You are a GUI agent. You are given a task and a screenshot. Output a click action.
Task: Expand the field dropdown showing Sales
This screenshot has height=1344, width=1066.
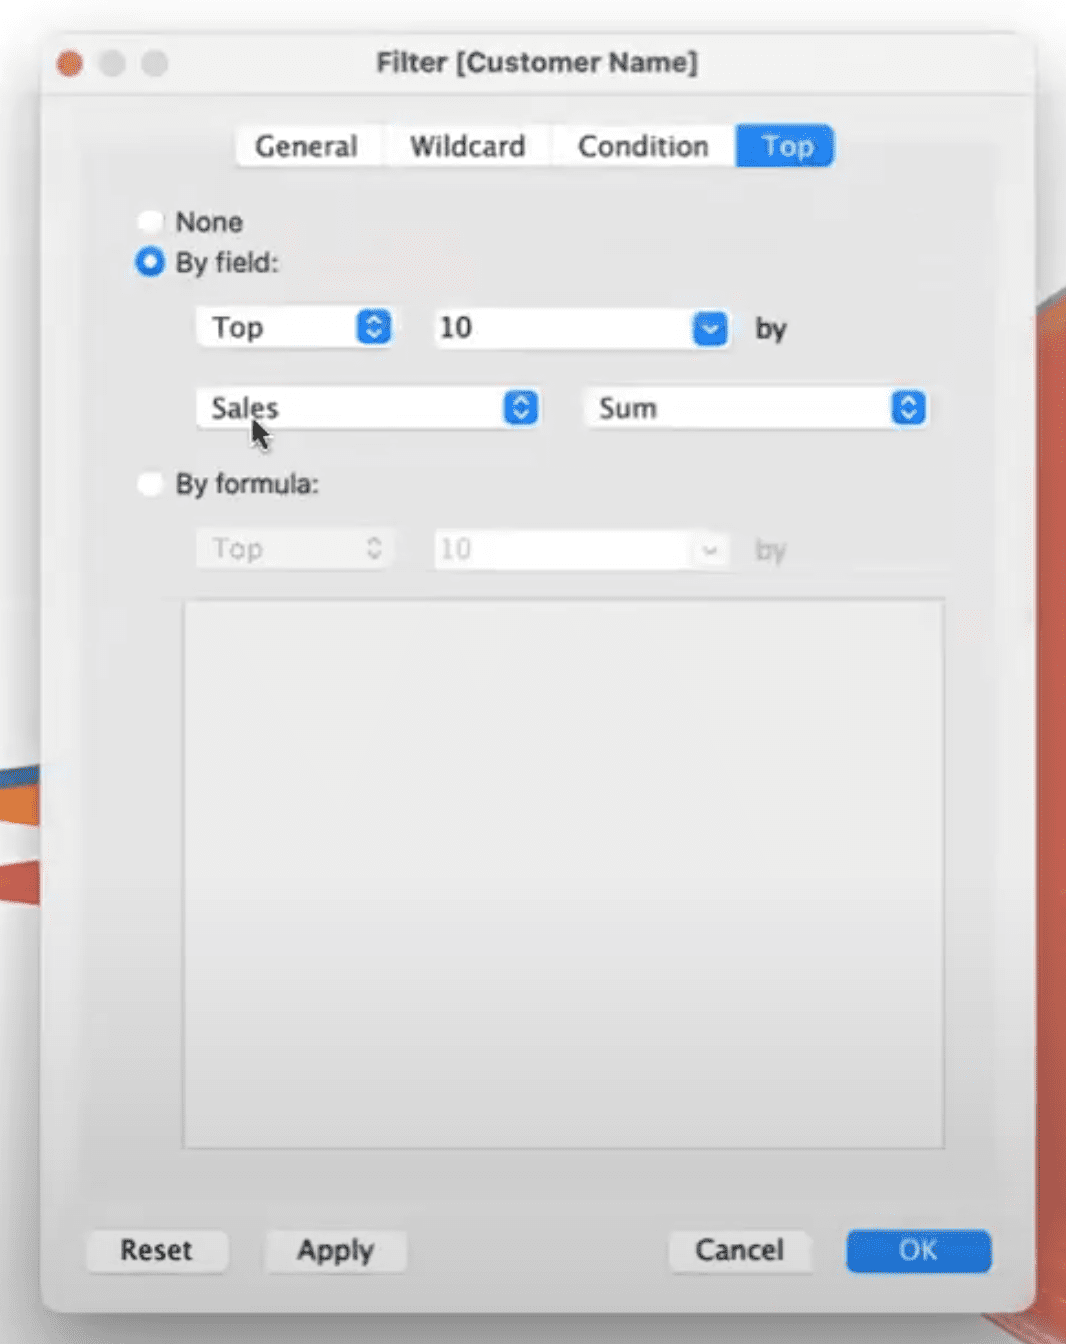tap(360, 407)
